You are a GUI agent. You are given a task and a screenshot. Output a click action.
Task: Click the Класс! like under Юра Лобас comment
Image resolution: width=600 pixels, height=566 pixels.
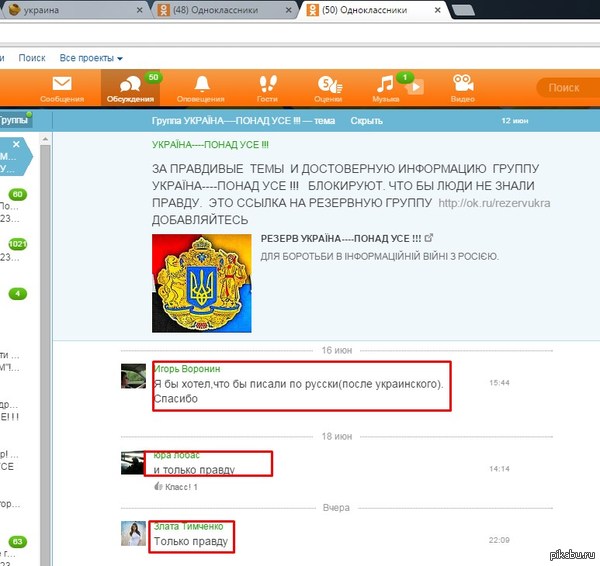[180, 487]
